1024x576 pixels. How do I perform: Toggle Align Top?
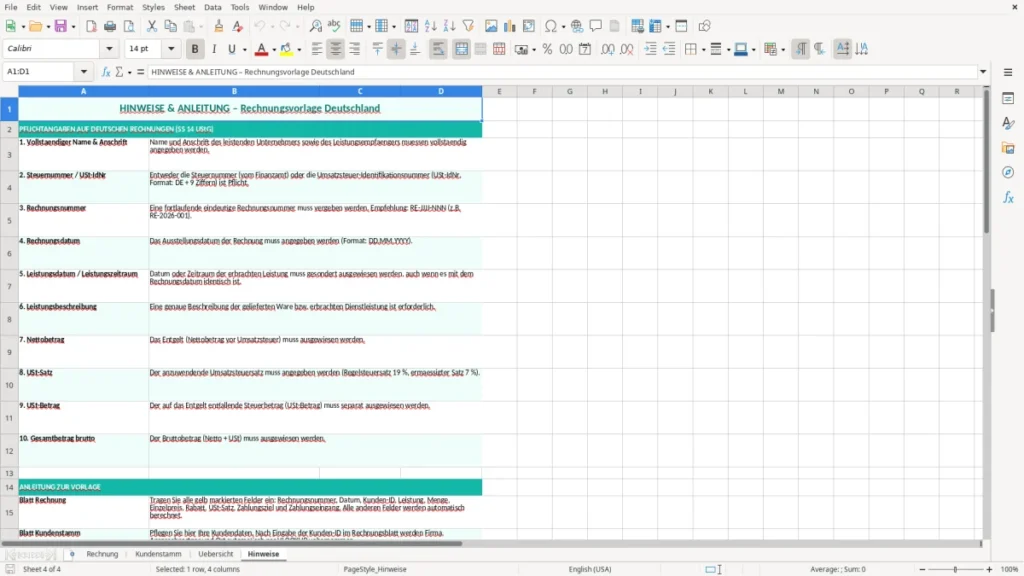(x=377, y=49)
